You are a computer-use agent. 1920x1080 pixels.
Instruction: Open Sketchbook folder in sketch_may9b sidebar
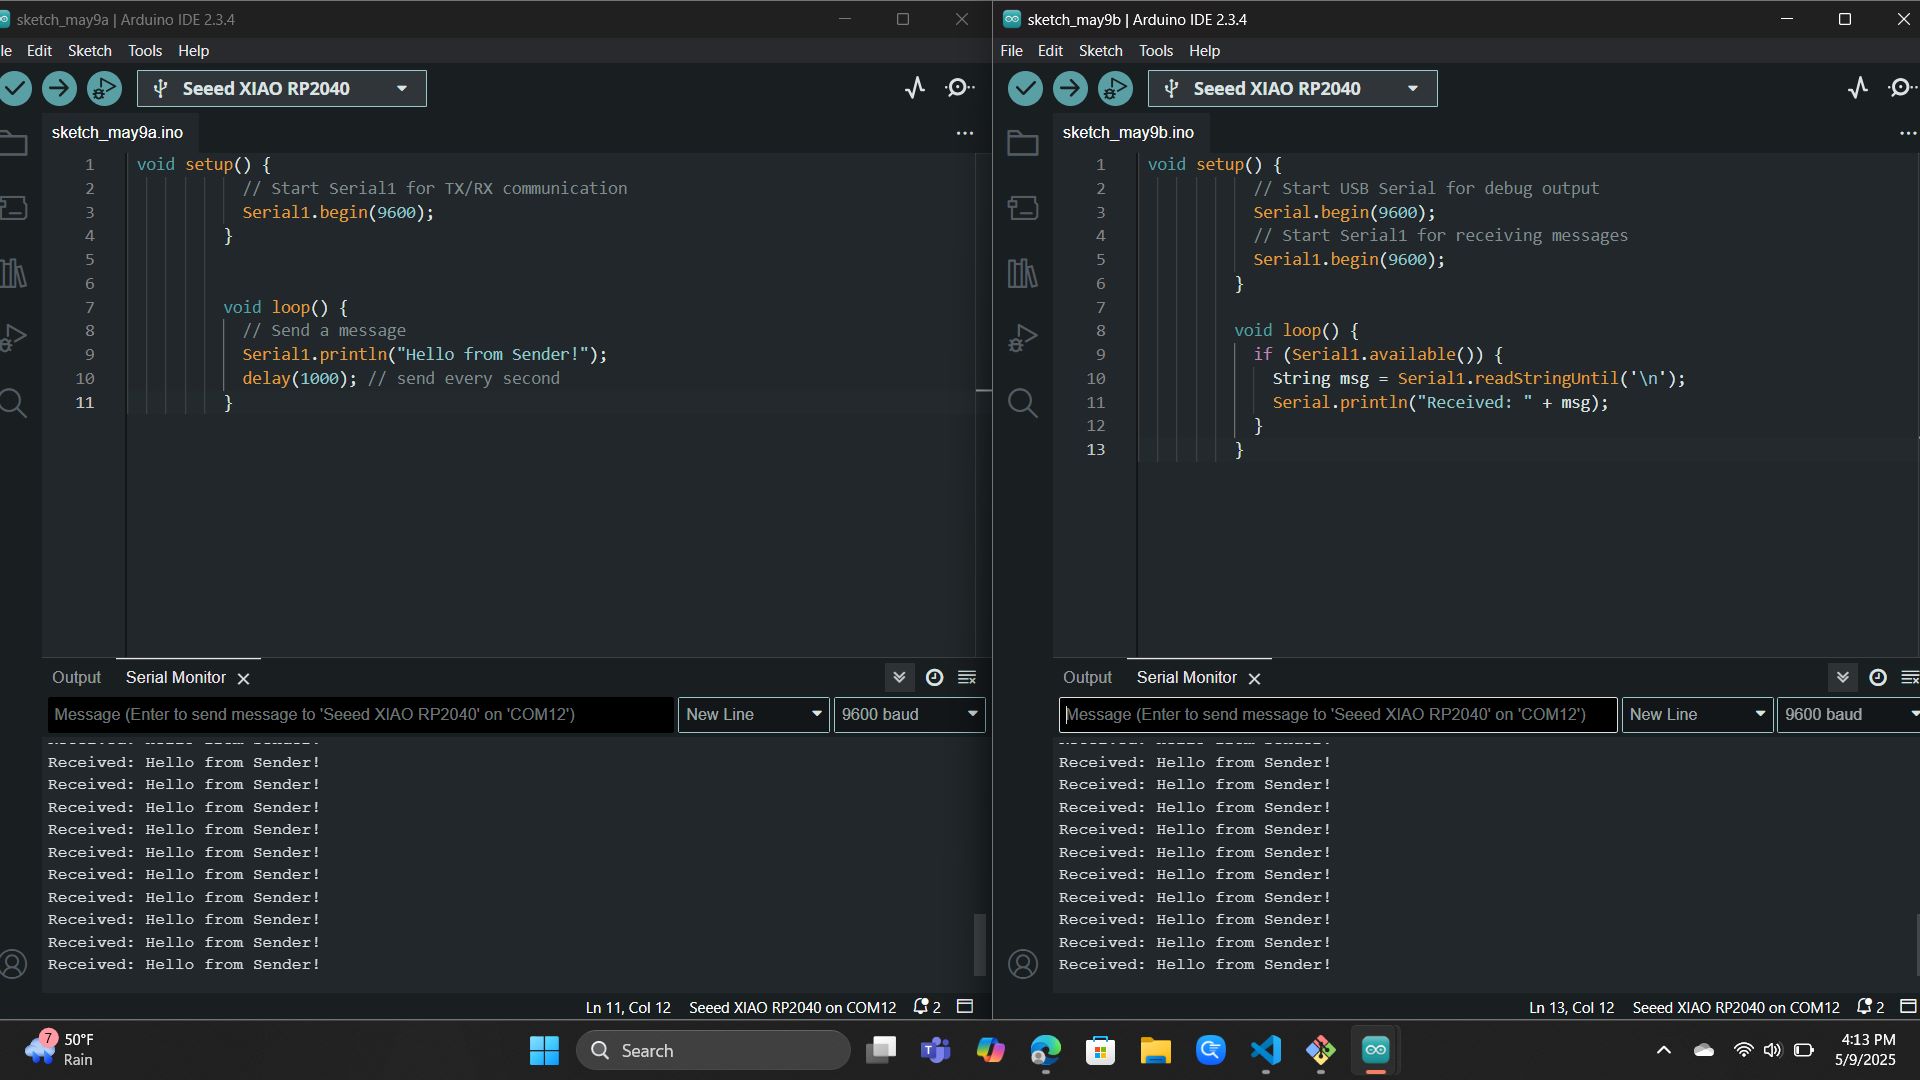[1022, 143]
